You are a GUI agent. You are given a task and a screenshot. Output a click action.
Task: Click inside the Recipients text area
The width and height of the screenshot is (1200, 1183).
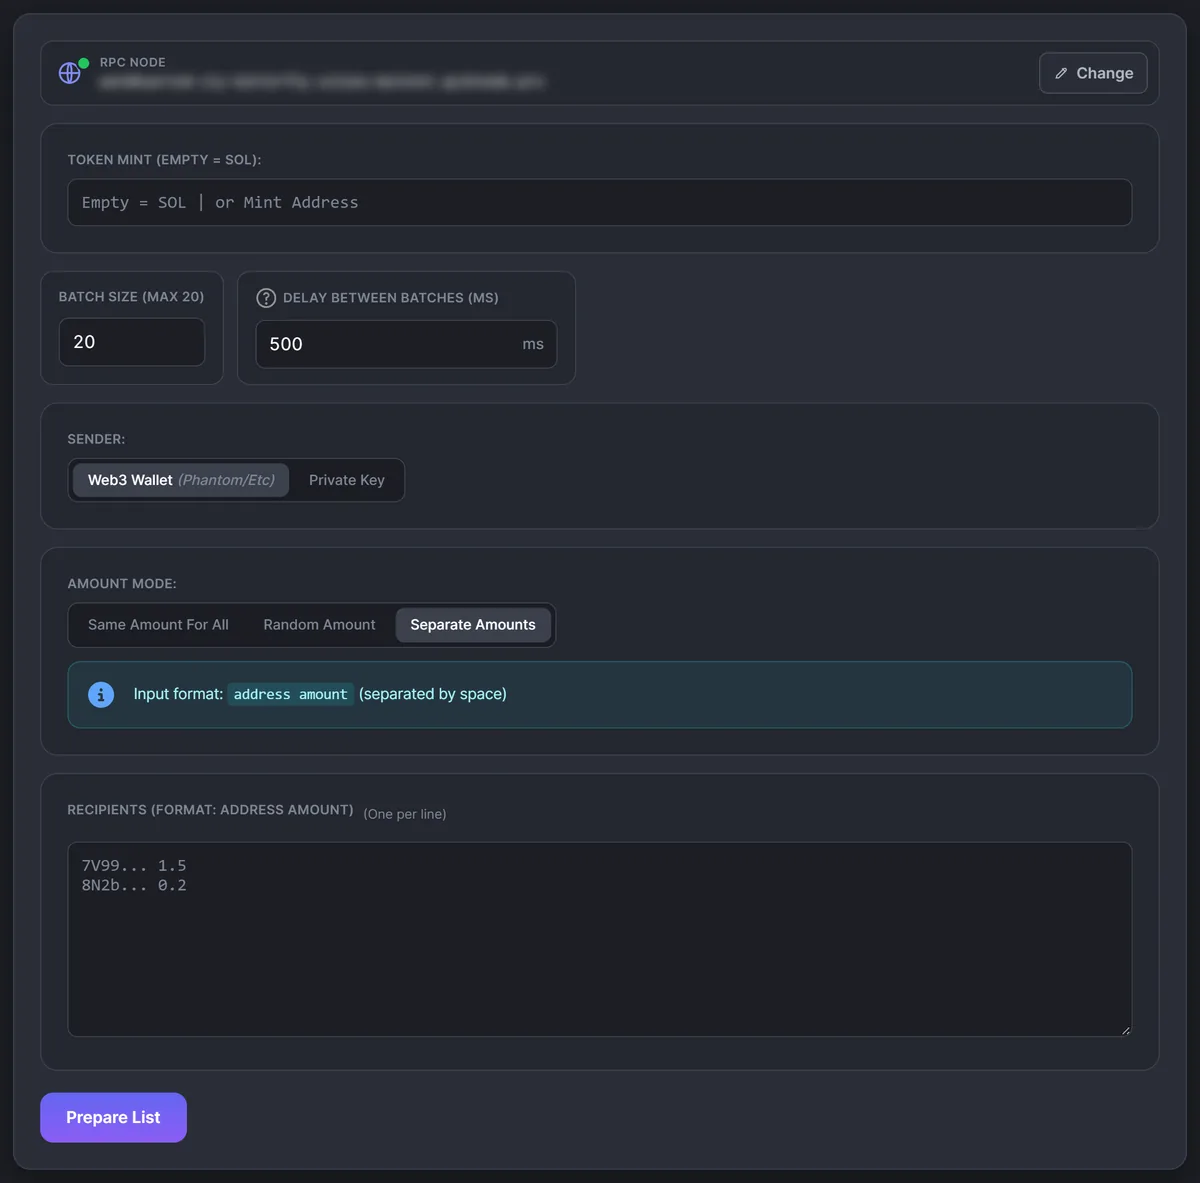pyautogui.click(x=600, y=939)
